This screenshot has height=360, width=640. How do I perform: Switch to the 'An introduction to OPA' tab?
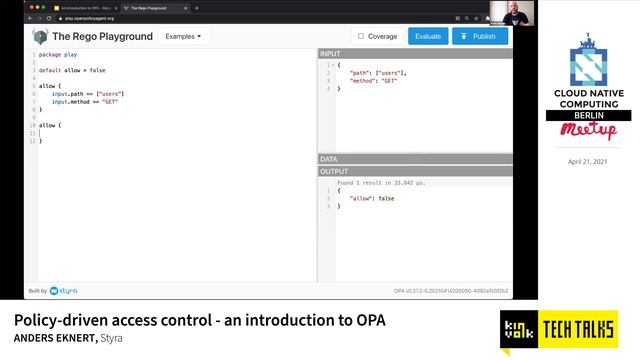85,8
